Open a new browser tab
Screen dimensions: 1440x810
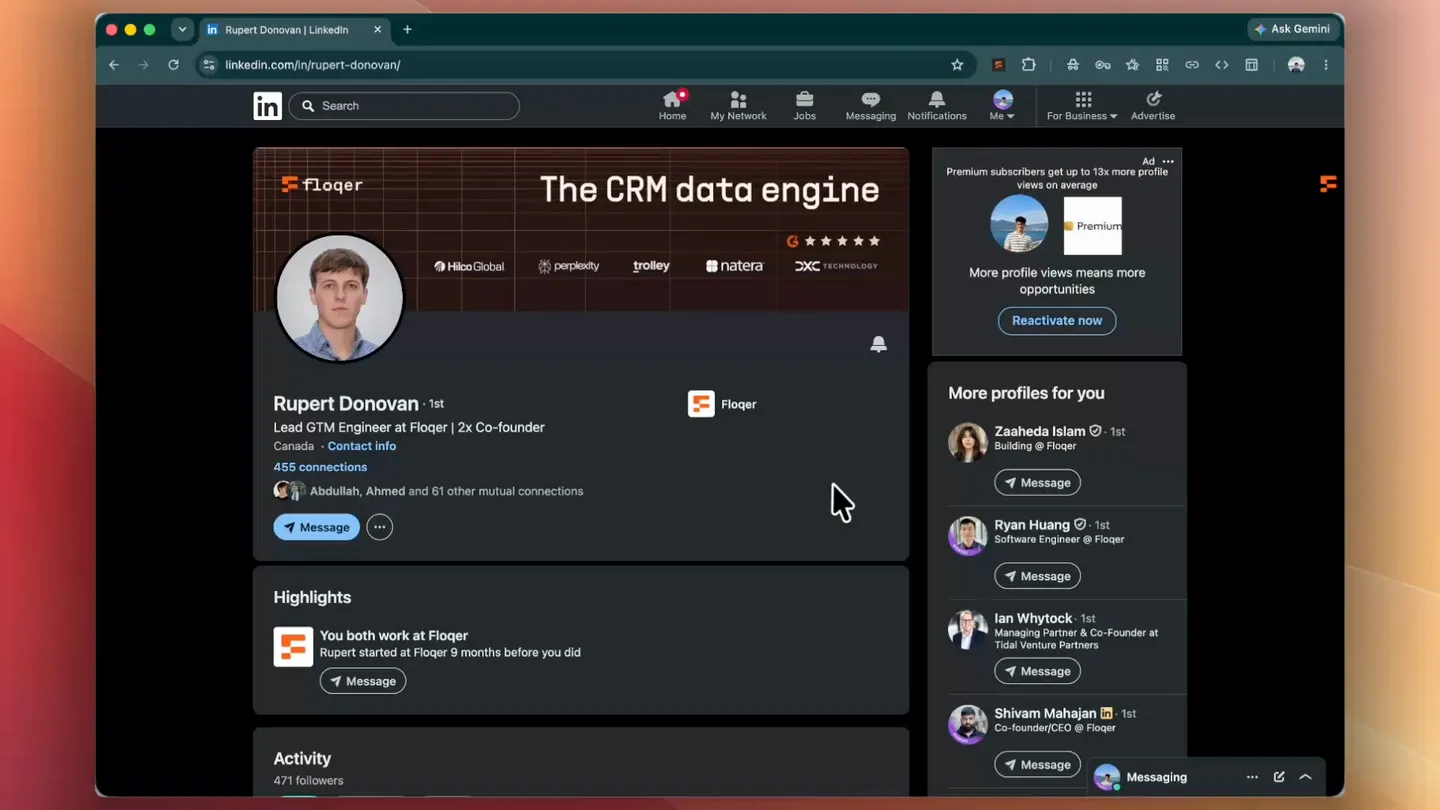407,30
